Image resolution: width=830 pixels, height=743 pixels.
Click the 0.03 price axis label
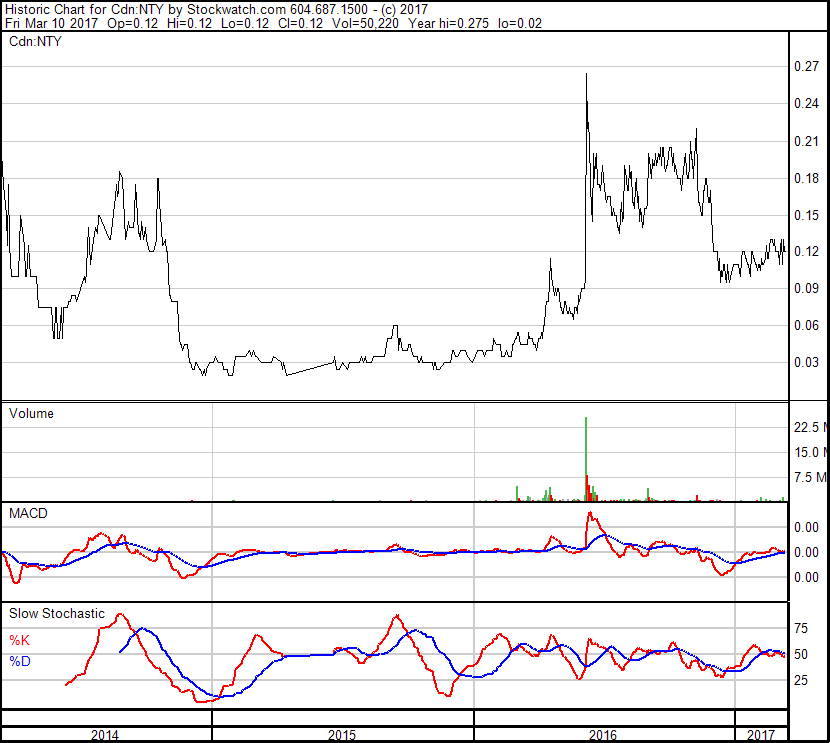(806, 362)
